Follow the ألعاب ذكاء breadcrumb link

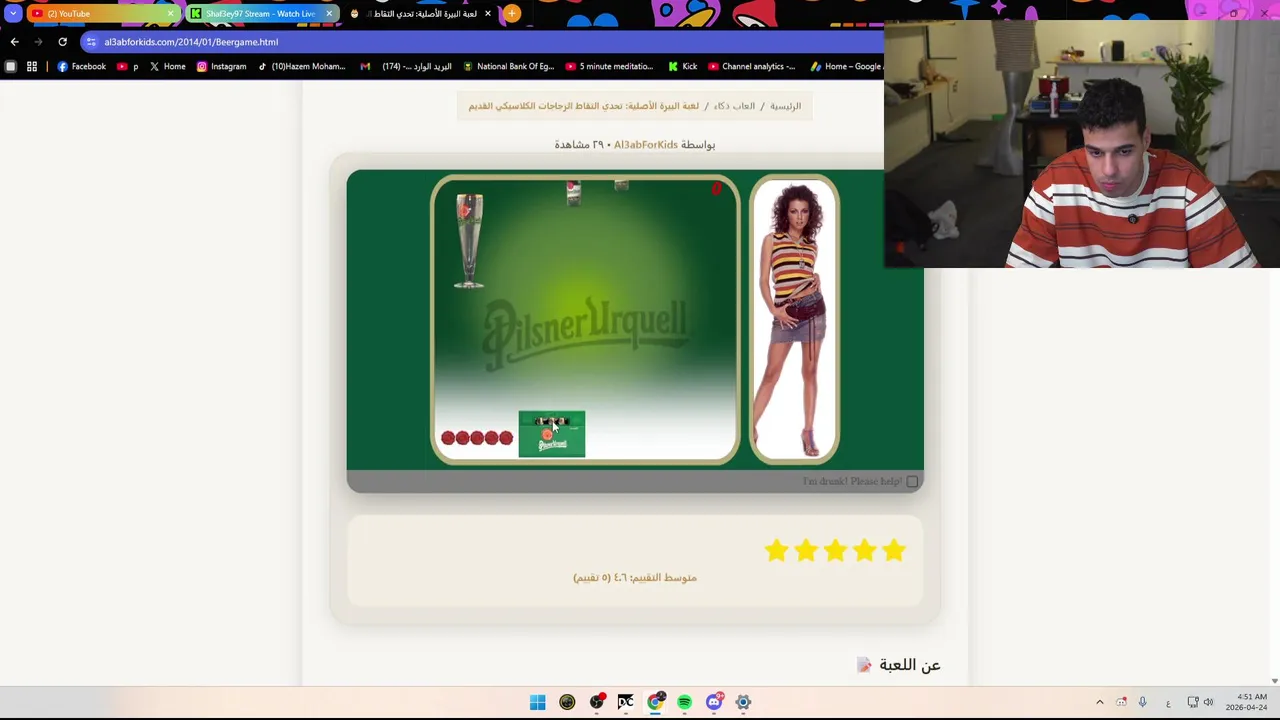[x=734, y=106]
